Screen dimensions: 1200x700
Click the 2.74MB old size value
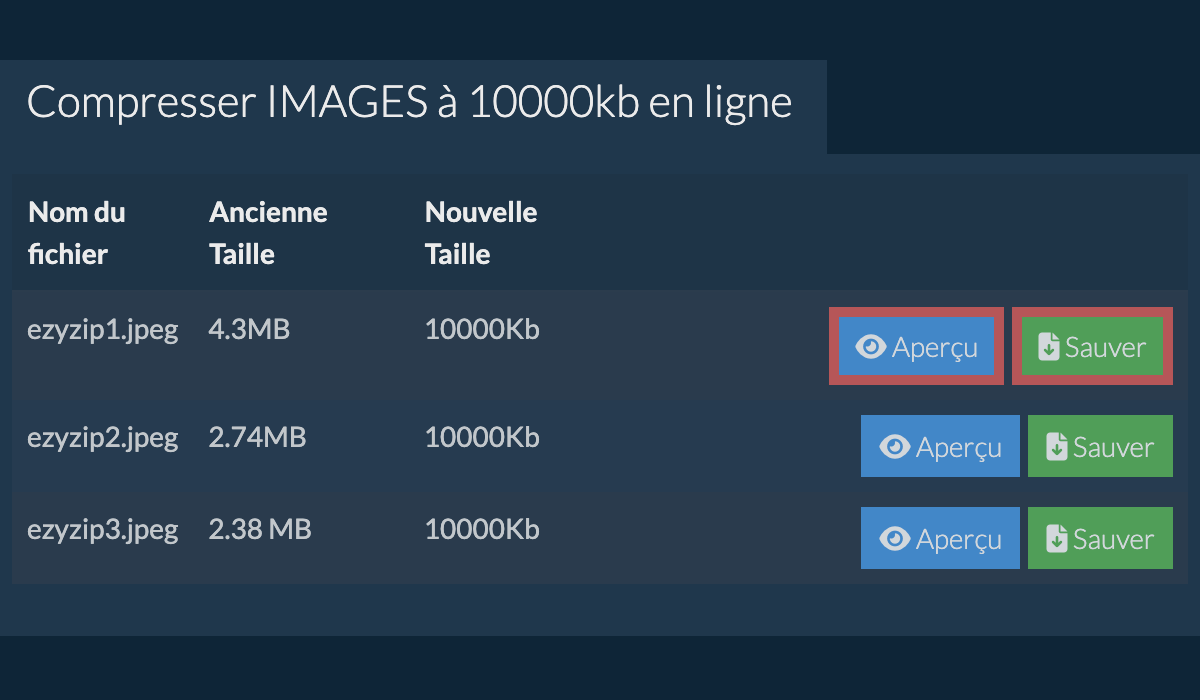coord(257,437)
